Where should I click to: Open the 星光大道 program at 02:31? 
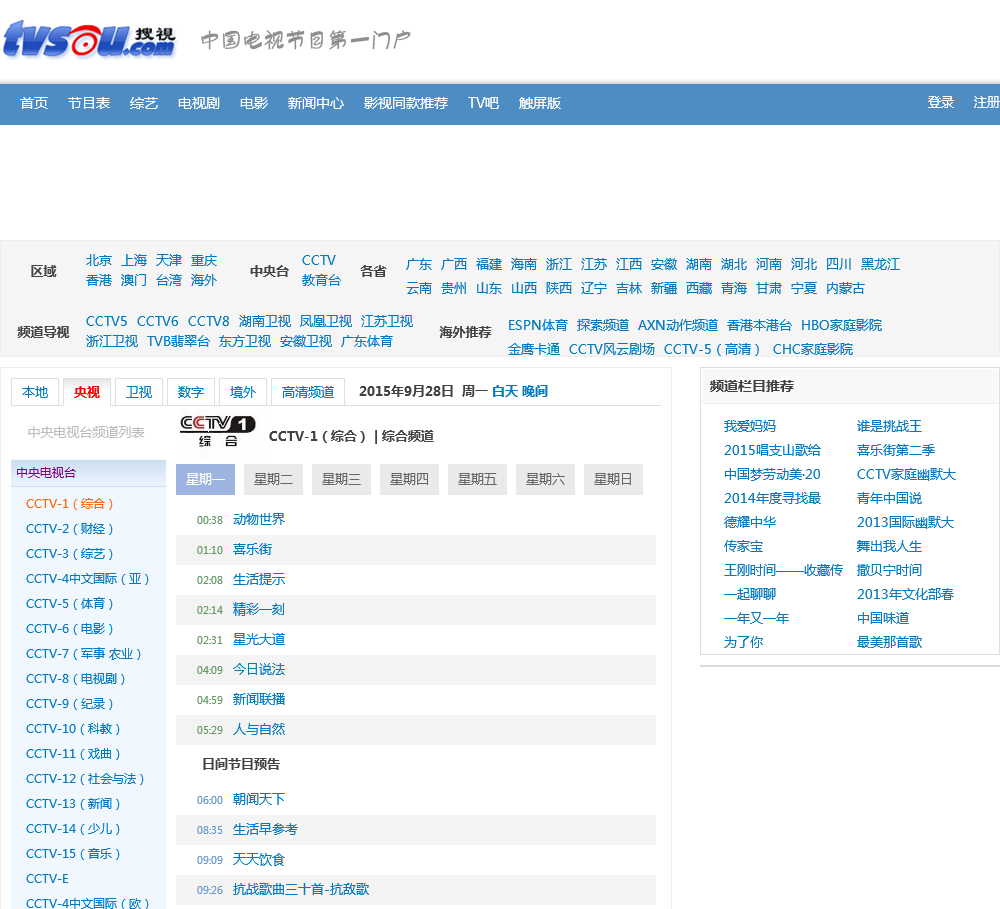(x=259, y=639)
